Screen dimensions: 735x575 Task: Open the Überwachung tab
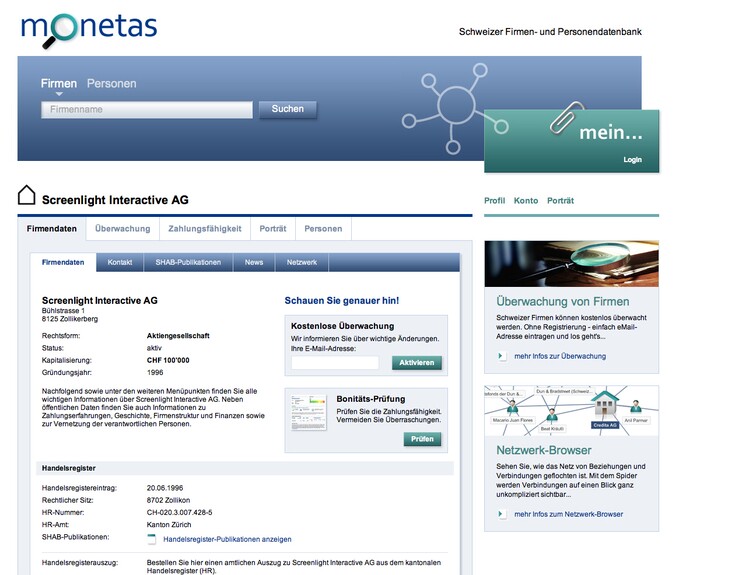(123, 229)
